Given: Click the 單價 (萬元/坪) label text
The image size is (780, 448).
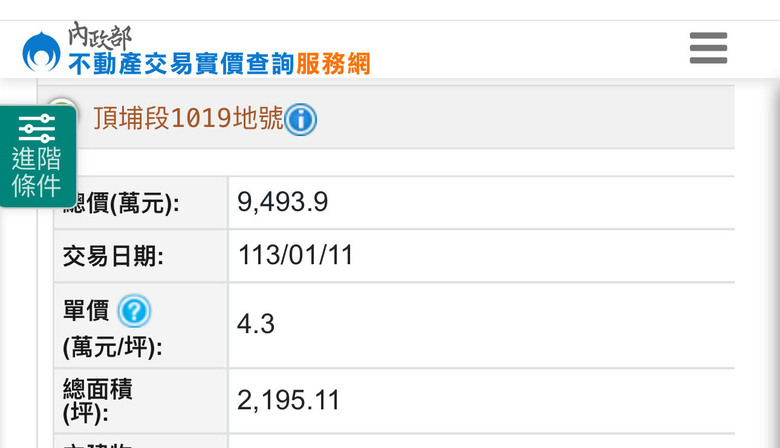Looking at the screenshot, I should tap(112, 328).
